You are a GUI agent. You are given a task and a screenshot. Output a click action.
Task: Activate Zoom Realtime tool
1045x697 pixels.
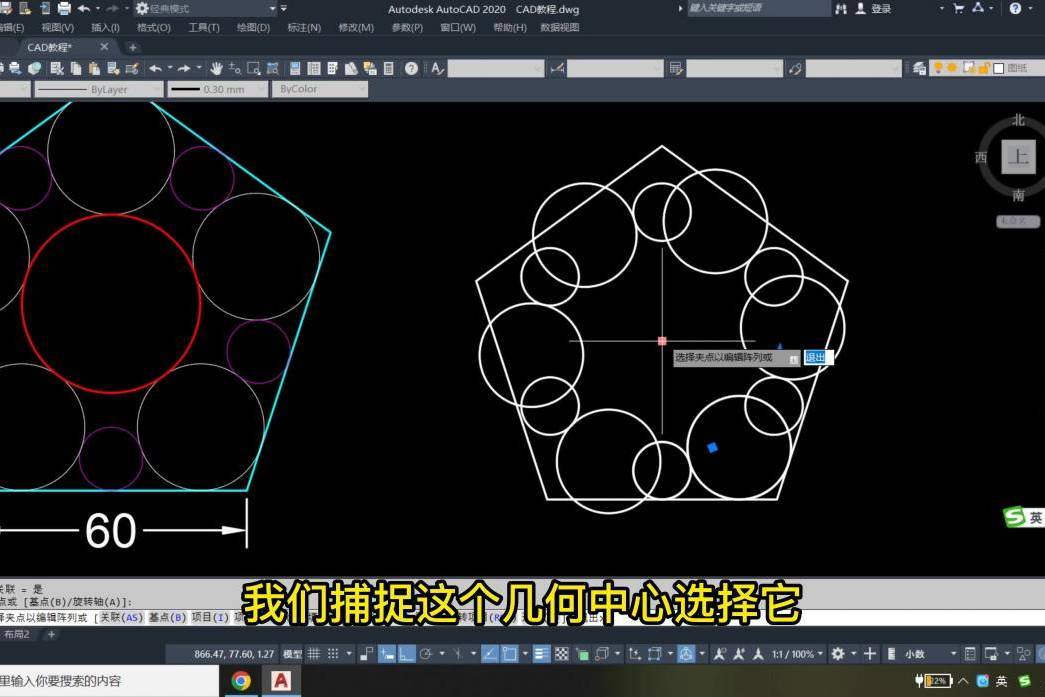point(235,68)
